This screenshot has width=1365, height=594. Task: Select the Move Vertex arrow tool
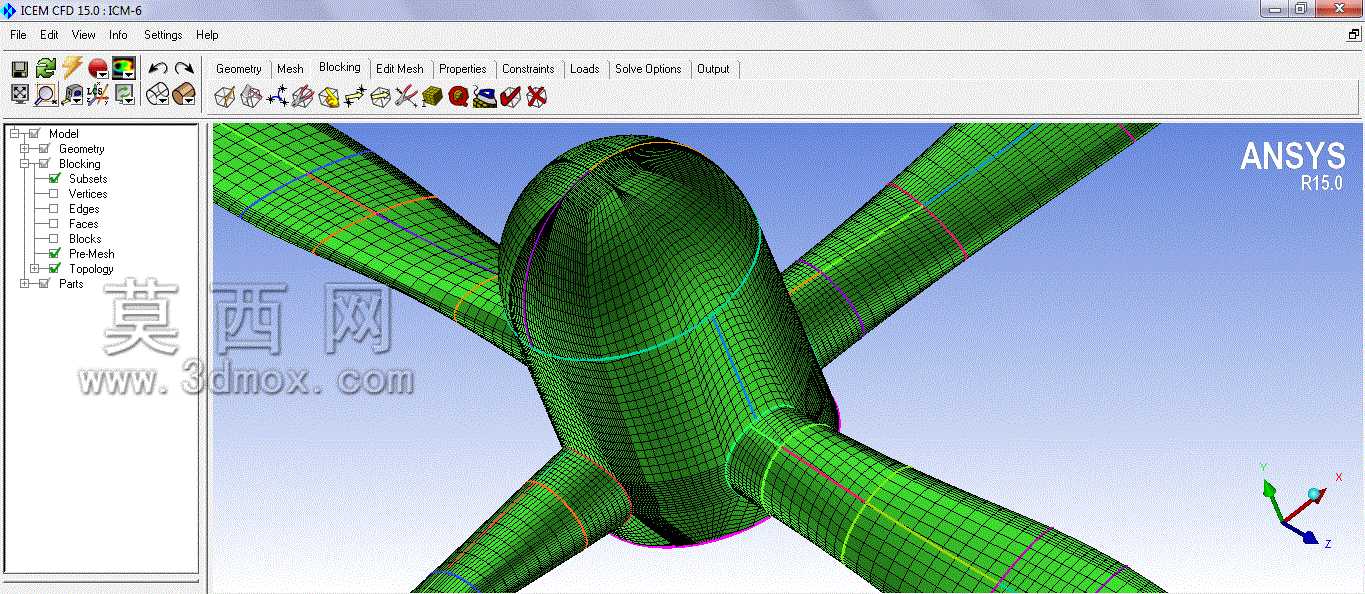pyautogui.click(x=355, y=97)
